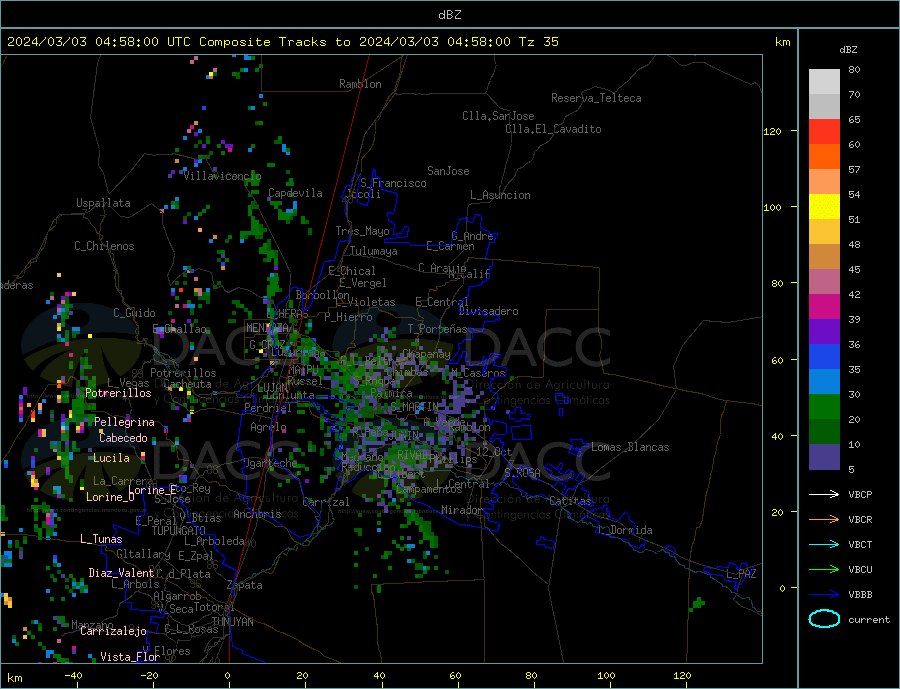Viewport: 900px width, 689px height.
Task: Click the Reserva_Telteca map label
Action: (x=596, y=98)
